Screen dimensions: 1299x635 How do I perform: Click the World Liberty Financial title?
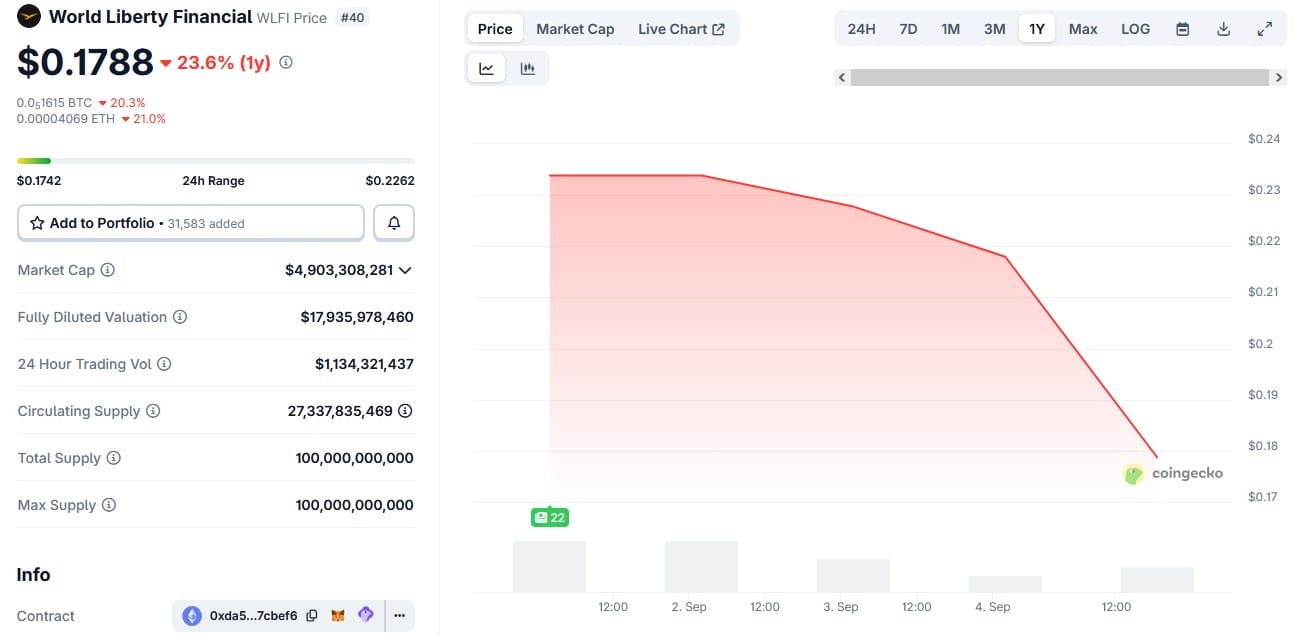pos(150,17)
